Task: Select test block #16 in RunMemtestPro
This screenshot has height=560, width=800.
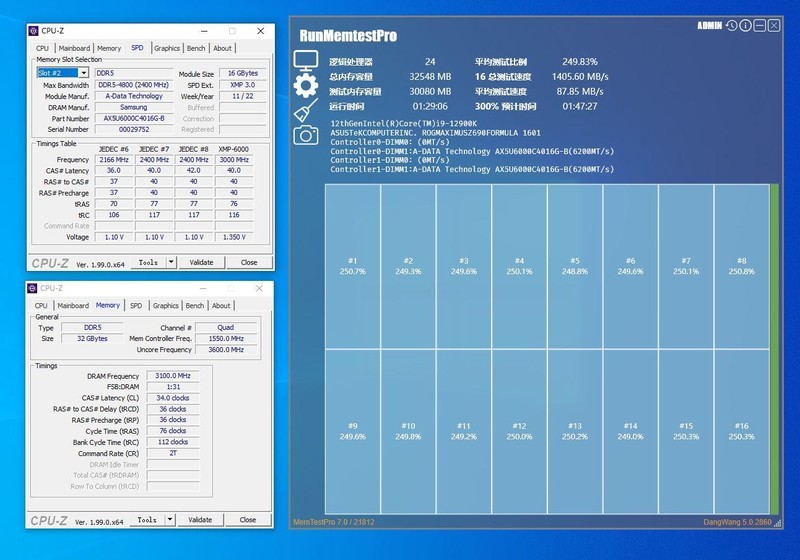Action: coord(742,431)
